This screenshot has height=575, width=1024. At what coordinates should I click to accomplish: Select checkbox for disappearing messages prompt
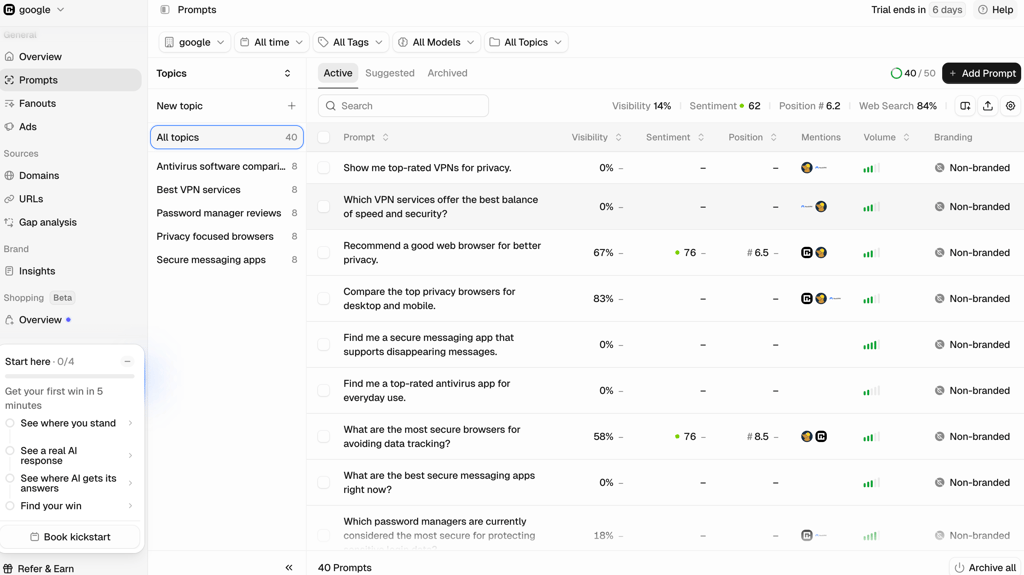click(x=324, y=344)
